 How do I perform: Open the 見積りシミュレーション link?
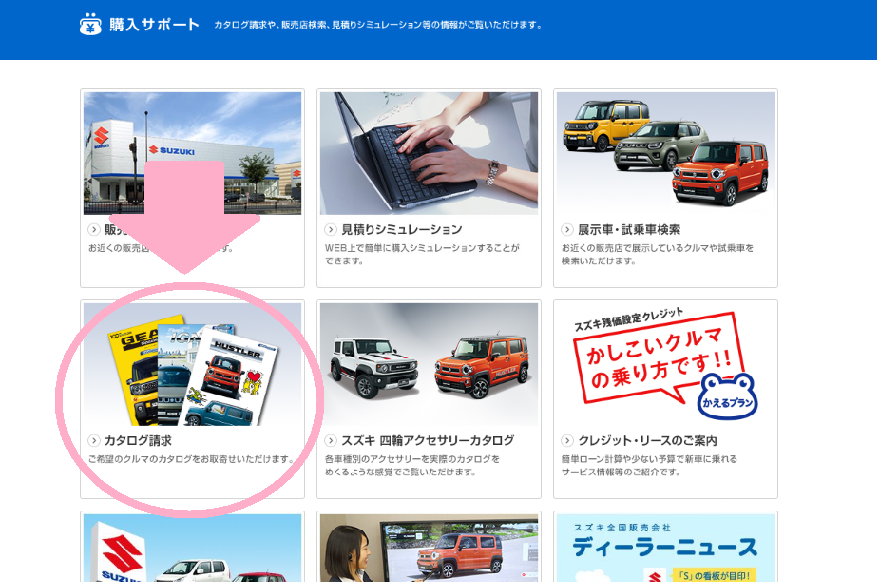point(402,229)
